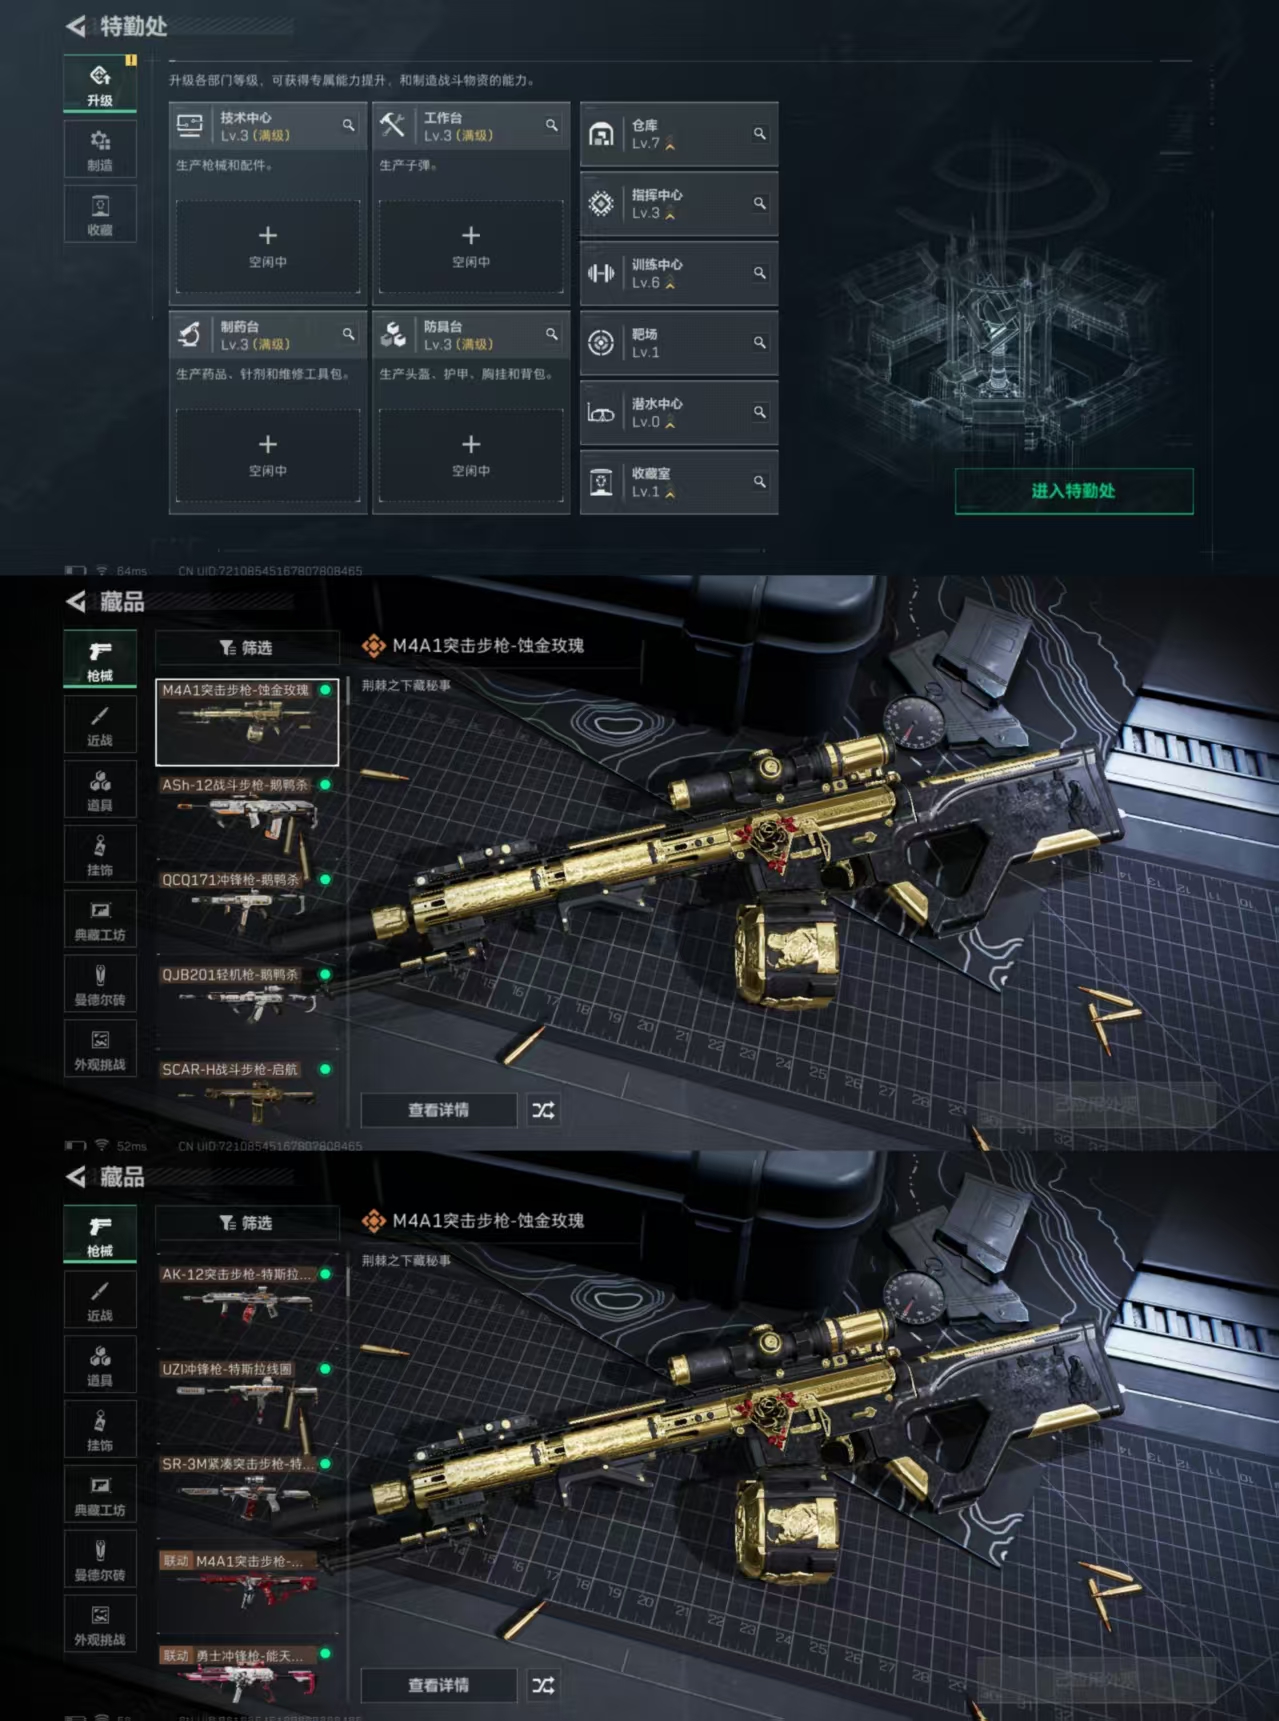Toggle green dot on UZI冲锋枪 item
The width and height of the screenshot is (1279, 1721).
point(325,1369)
